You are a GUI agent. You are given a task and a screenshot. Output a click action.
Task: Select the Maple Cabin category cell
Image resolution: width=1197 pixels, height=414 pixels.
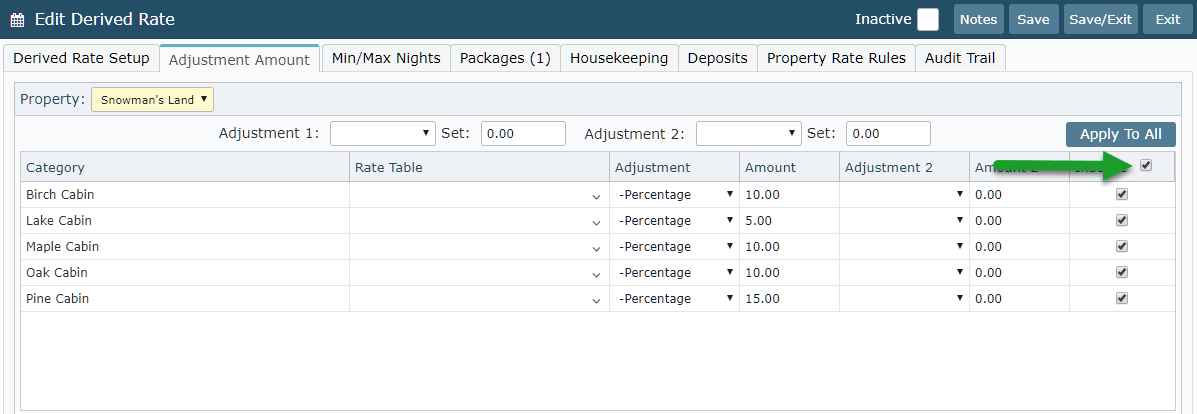pyautogui.click(x=185, y=247)
